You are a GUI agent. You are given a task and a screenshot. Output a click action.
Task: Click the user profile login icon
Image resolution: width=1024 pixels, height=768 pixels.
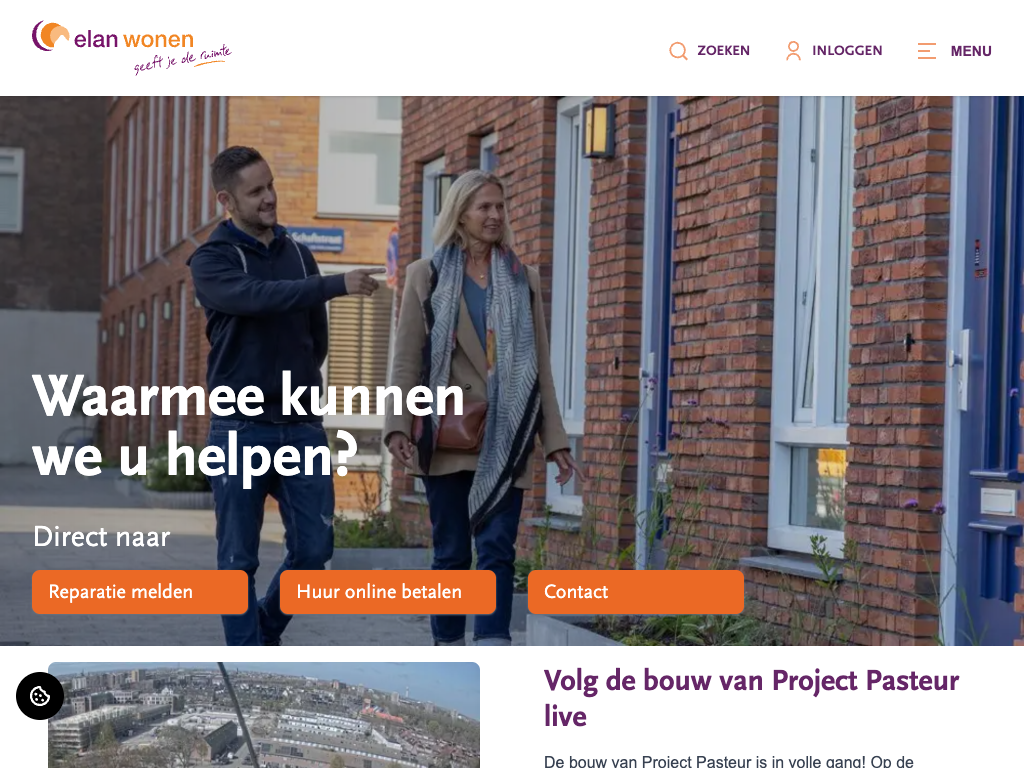point(793,51)
